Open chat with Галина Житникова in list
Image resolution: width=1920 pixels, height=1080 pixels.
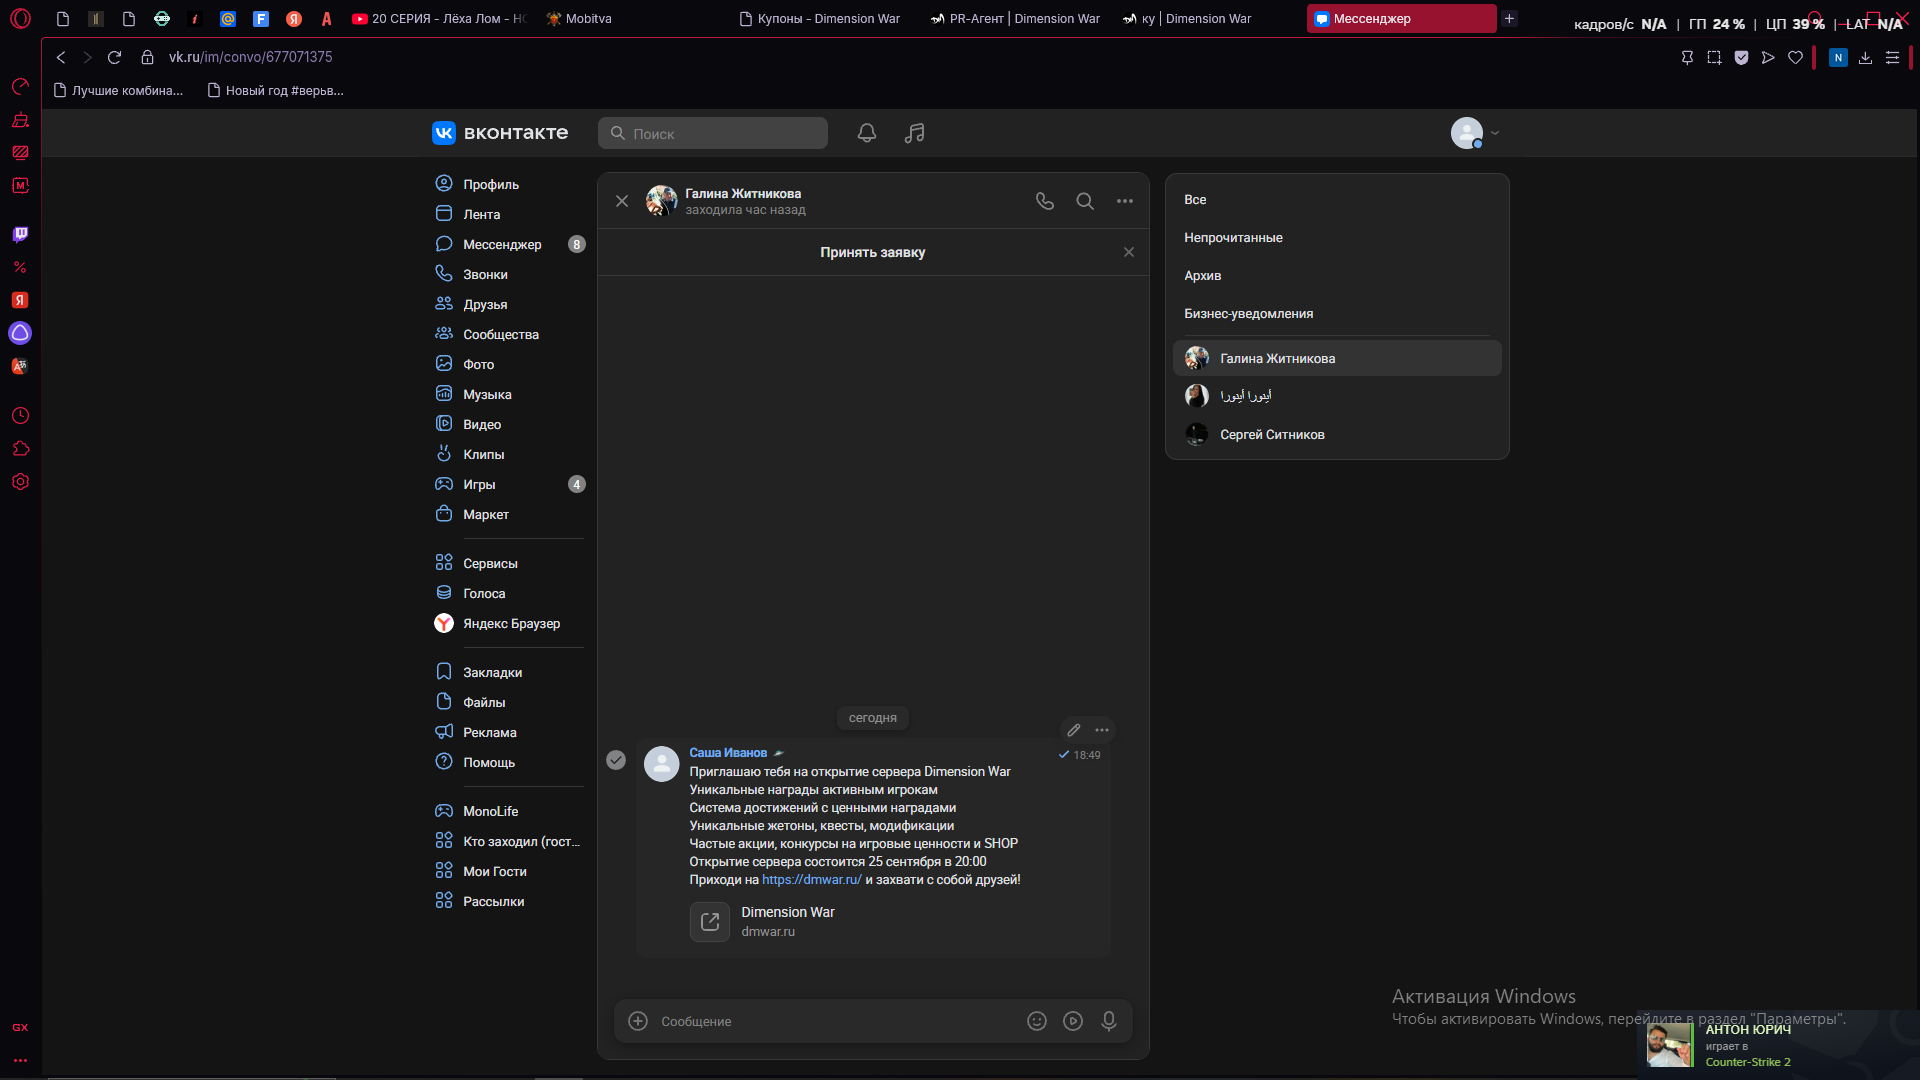click(x=1337, y=358)
